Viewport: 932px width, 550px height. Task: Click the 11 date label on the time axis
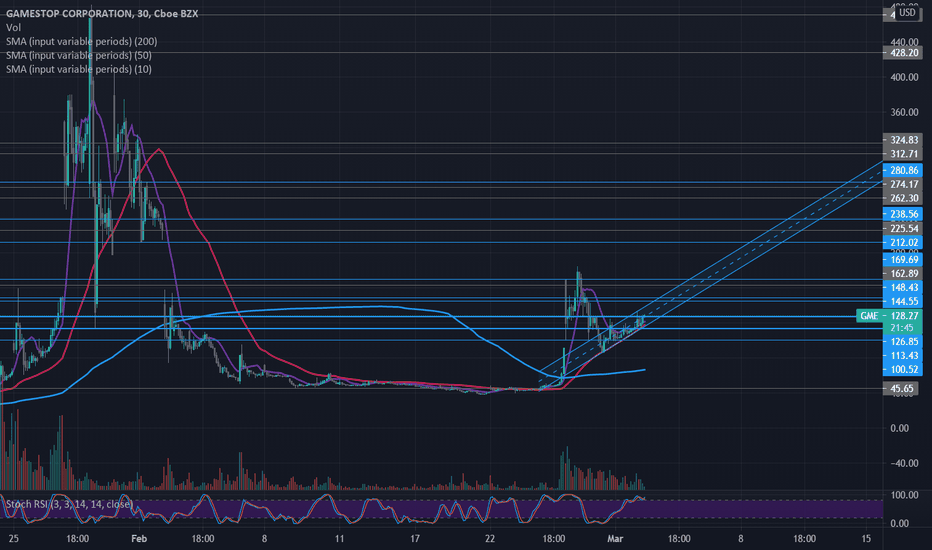click(x=339, y=539)
